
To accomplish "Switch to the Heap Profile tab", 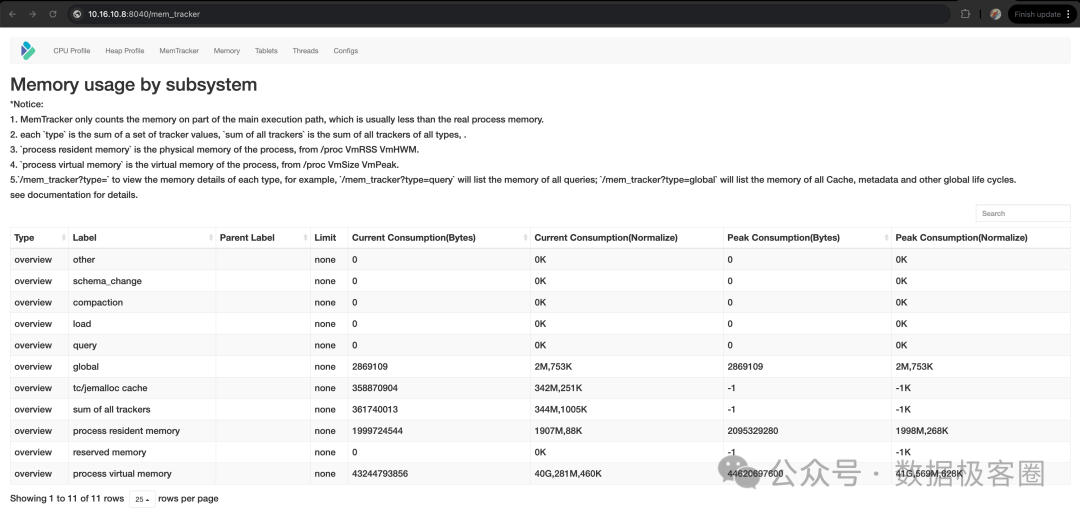I will (x=125, y=51).
